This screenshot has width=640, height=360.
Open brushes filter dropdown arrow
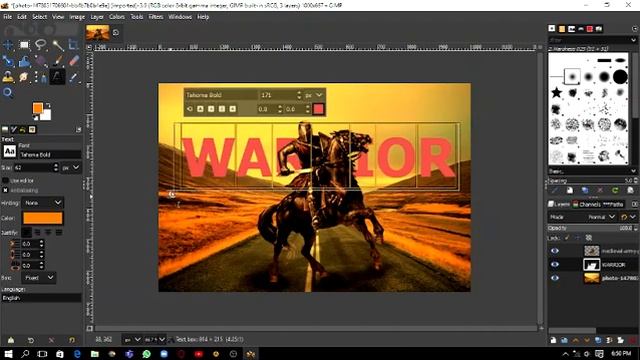tap(633, 40)
